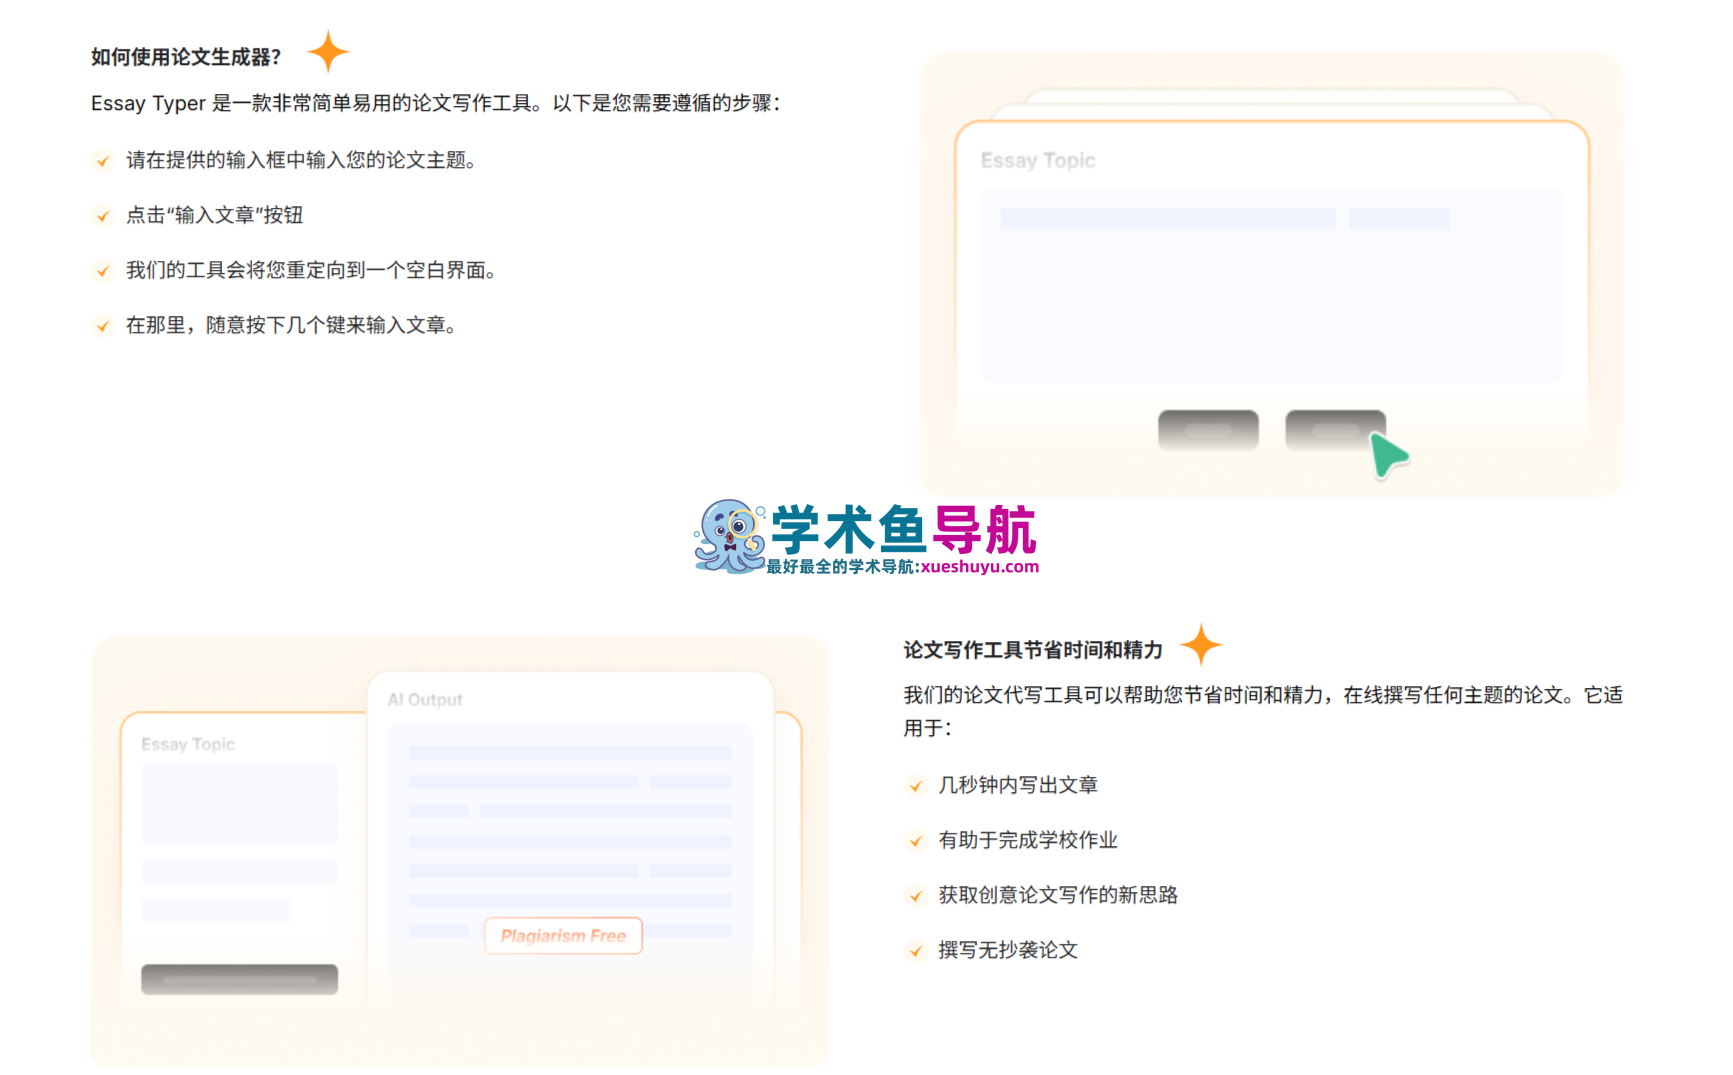Click the "AI Output" label in the illustration
The height and width of the screenshot is (1075, 1733).
pyautogui.click(x=425, y=700)
